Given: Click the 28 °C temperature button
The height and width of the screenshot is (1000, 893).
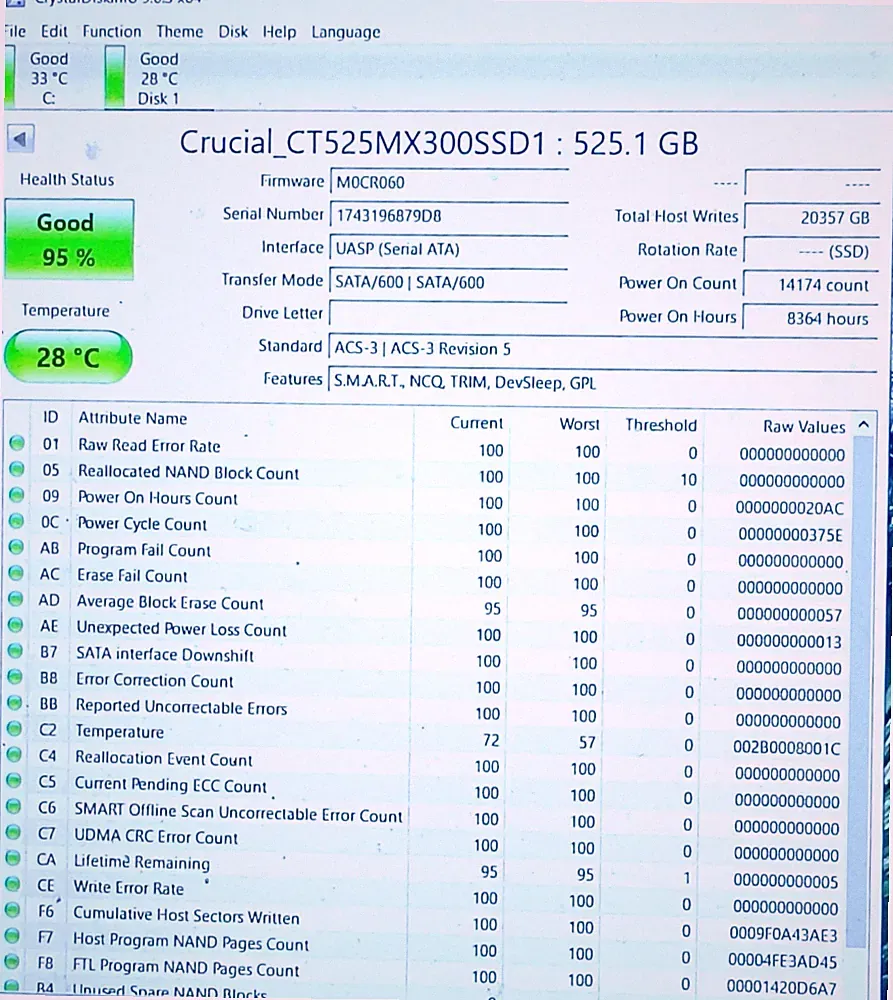Looking at the screenshot, I should (68, 357).
